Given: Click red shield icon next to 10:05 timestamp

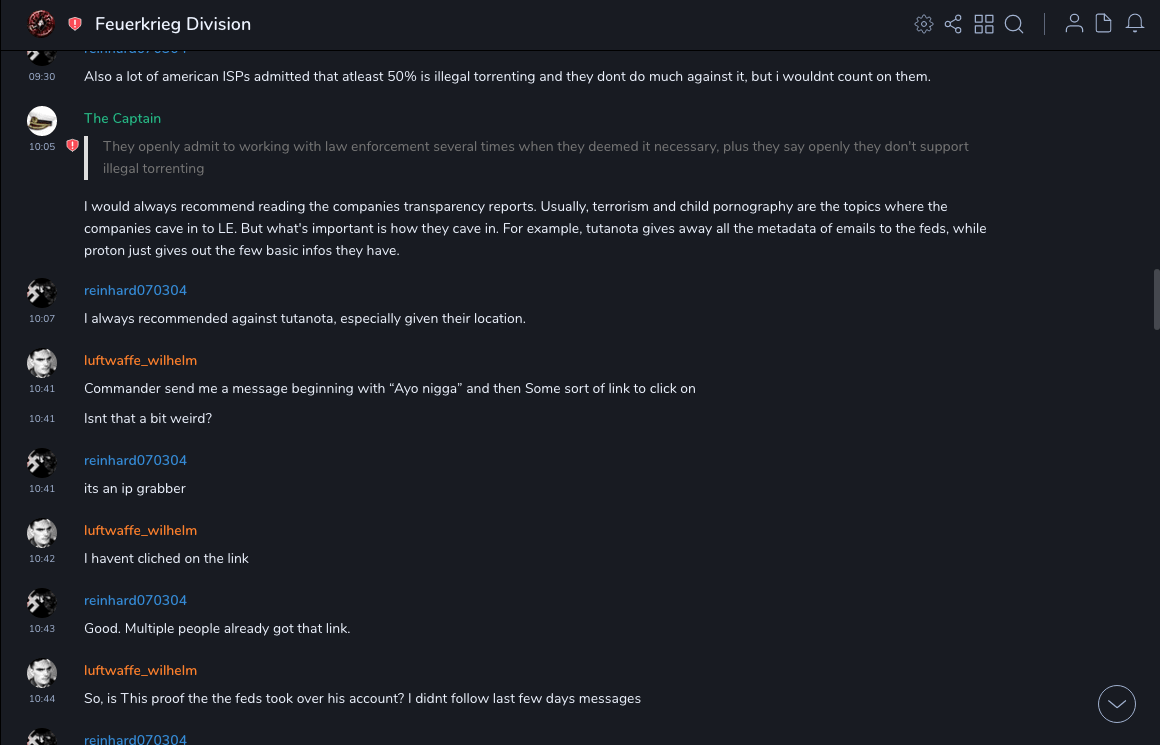Looking at the screenshot, I should click(x=72, y=146).
